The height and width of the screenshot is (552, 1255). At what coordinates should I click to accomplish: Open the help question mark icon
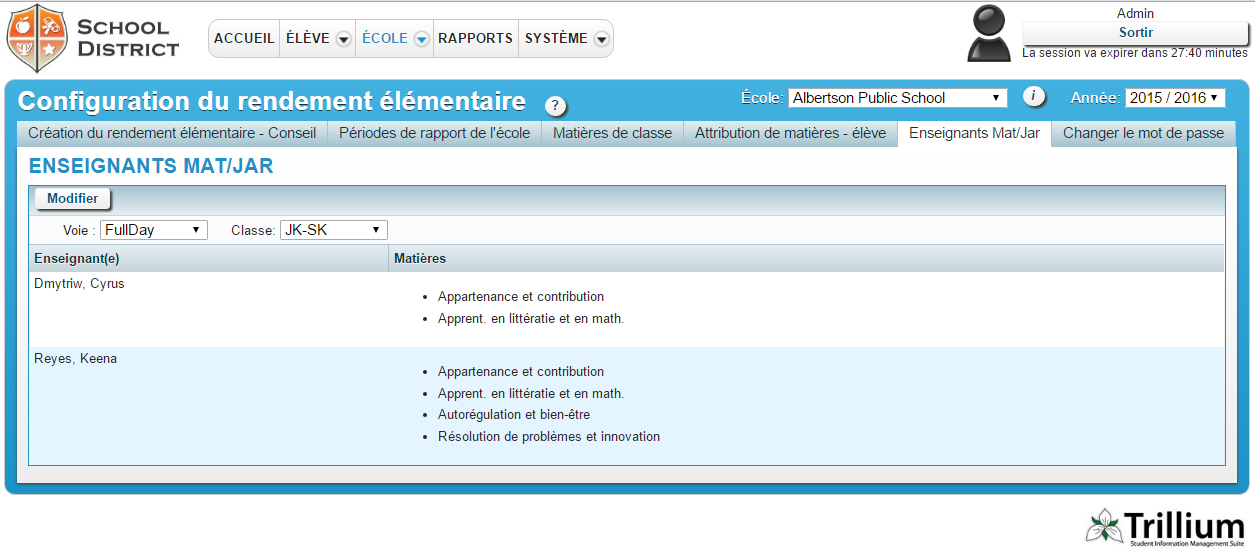click(555, 106)
